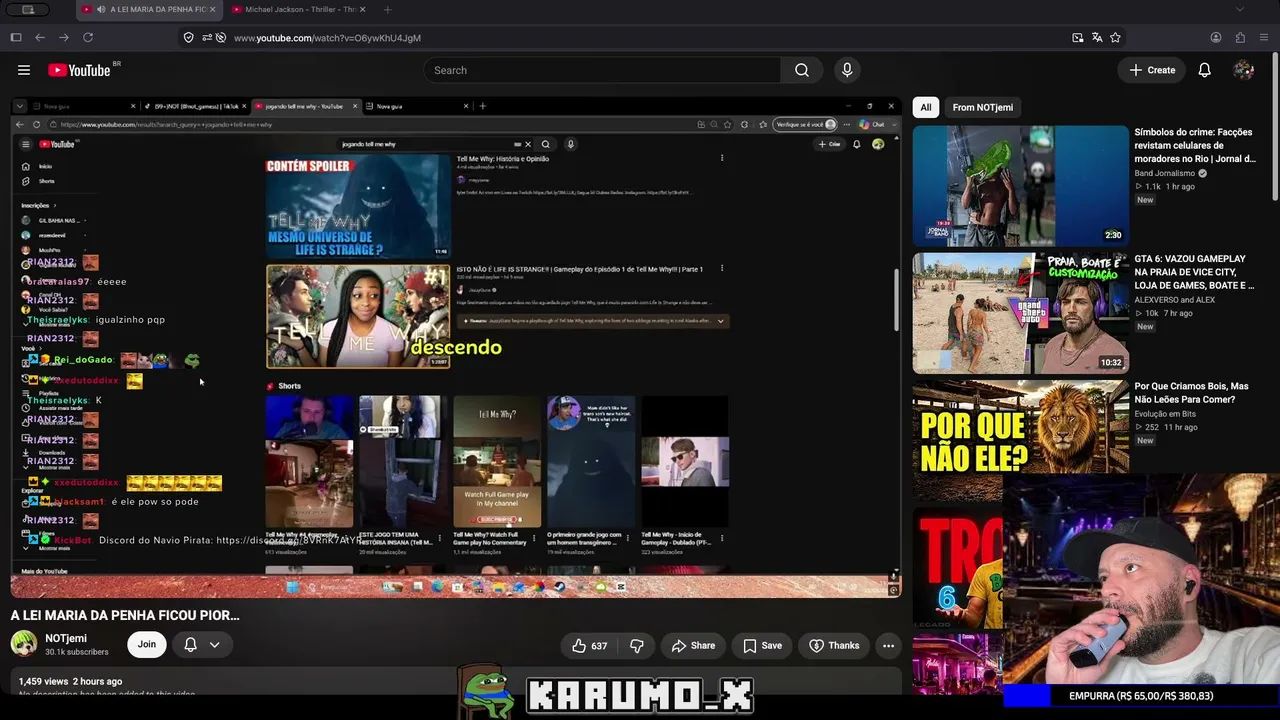Open the YouTube guide hamburger menu
This screenshot has height=720, width=1280.
(x=24, y=70)
